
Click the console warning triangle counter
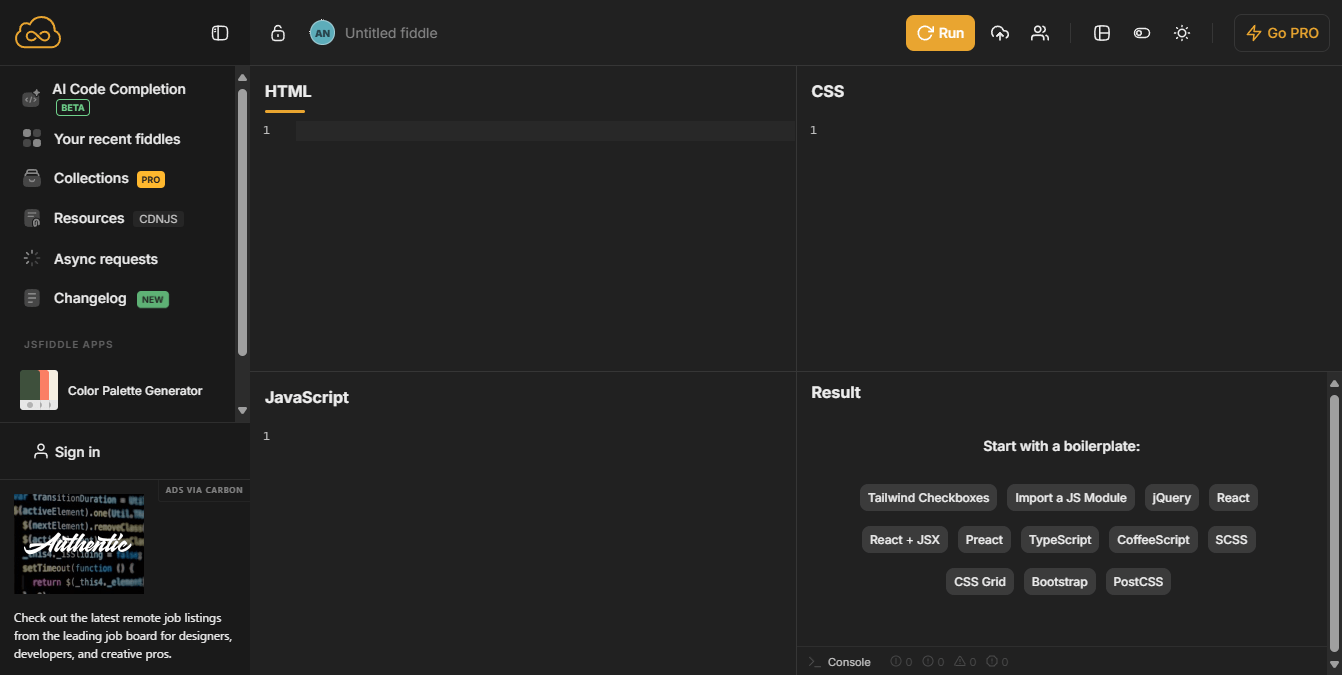(x=965, y=662)
